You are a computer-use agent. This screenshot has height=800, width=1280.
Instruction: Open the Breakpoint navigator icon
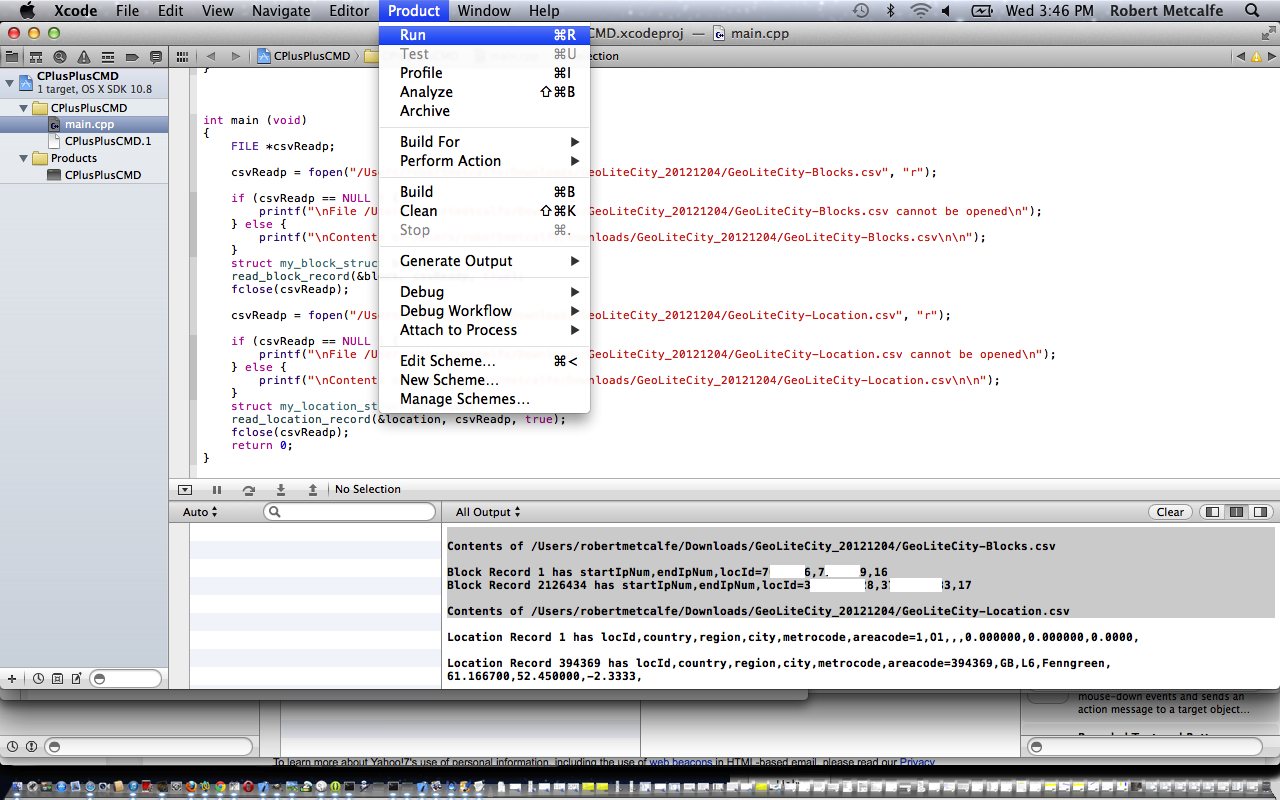point(131,57)
